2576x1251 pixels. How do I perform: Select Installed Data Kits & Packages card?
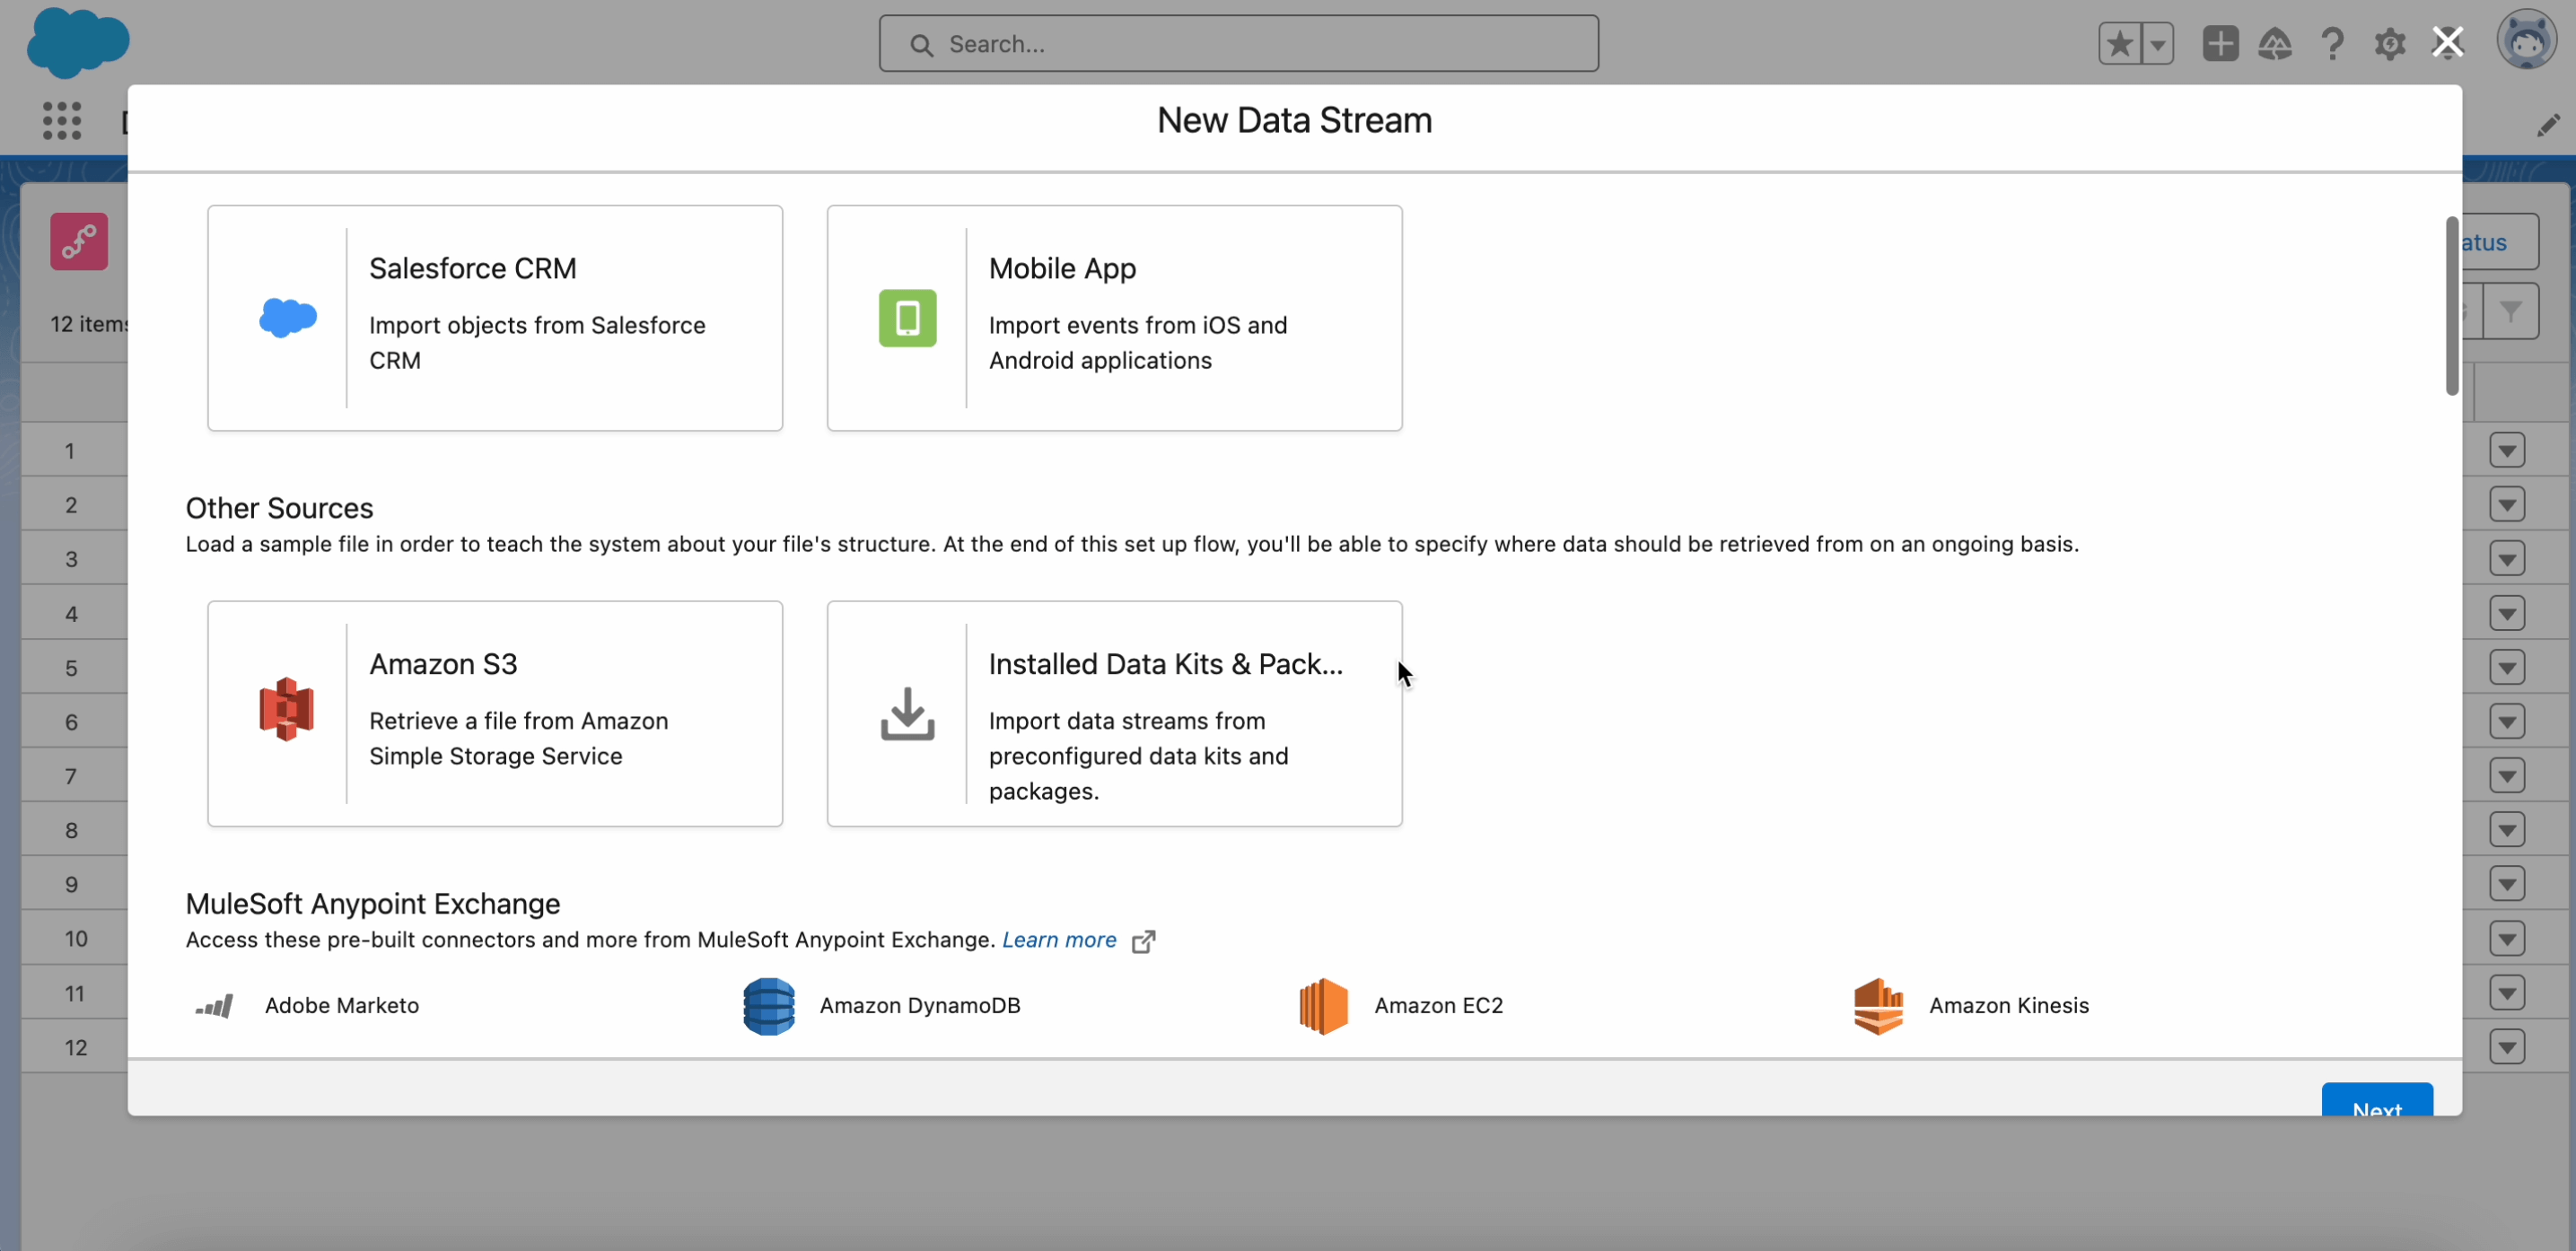(1114, 714)
